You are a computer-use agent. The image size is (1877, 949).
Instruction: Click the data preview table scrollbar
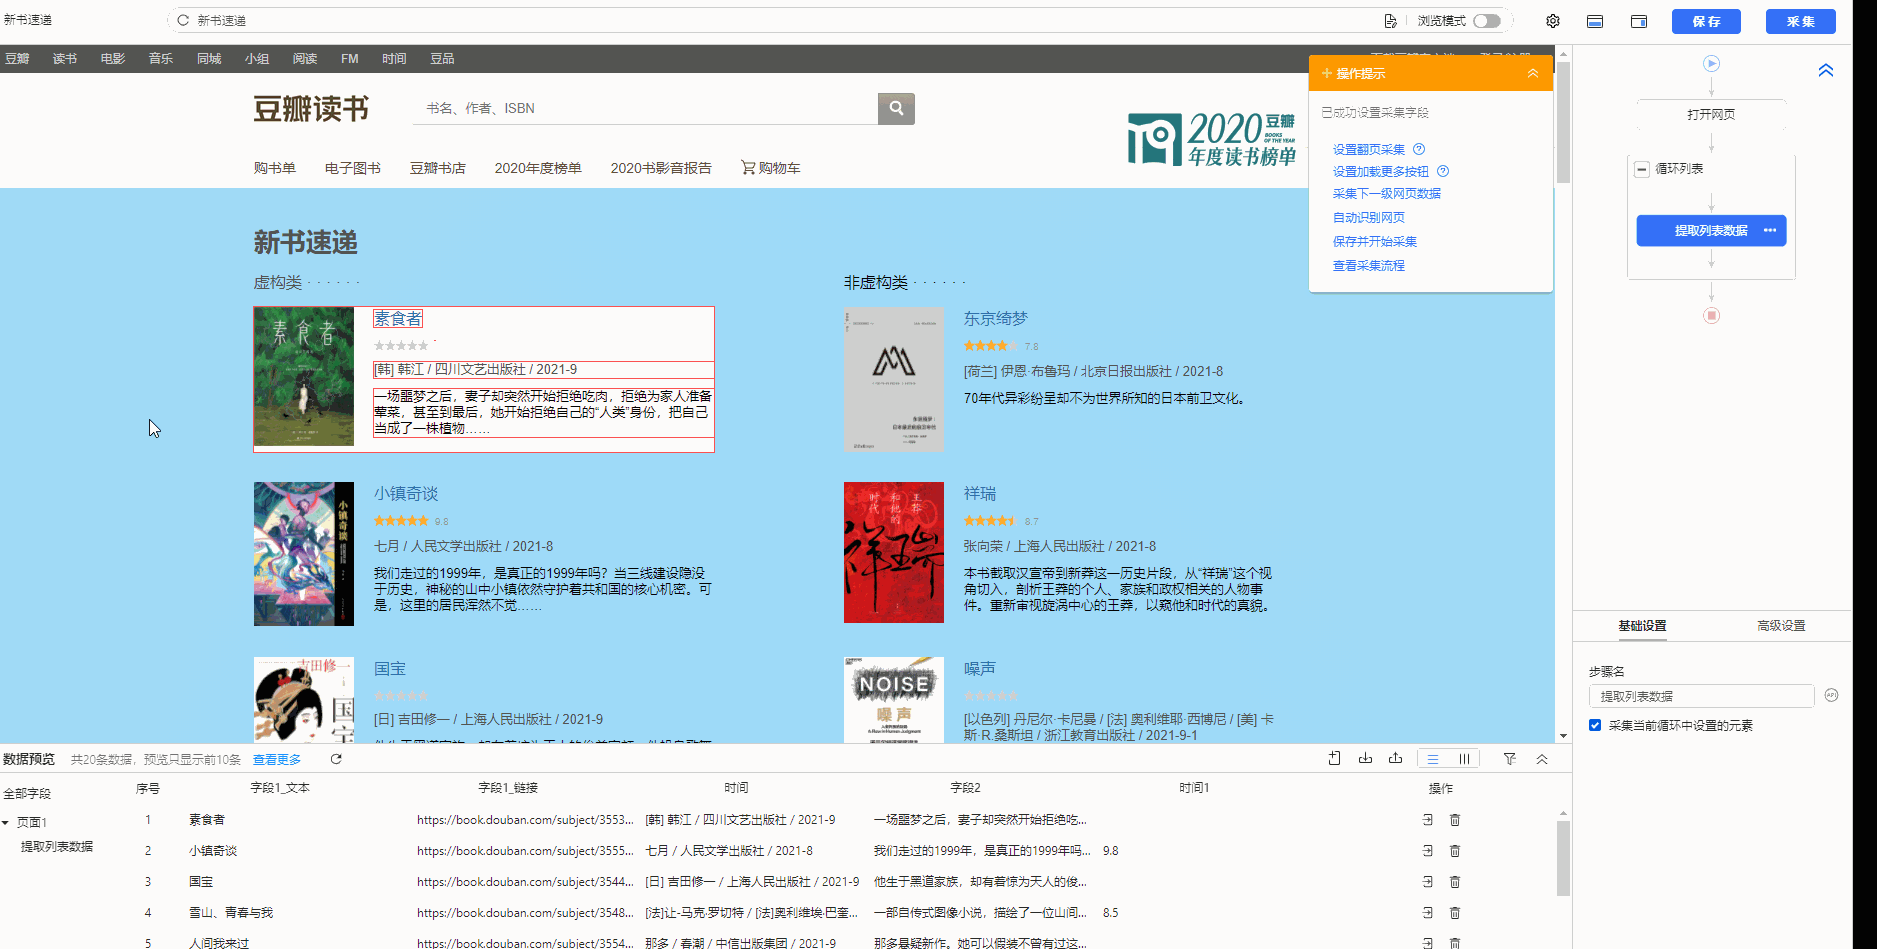click(1563, 858)
